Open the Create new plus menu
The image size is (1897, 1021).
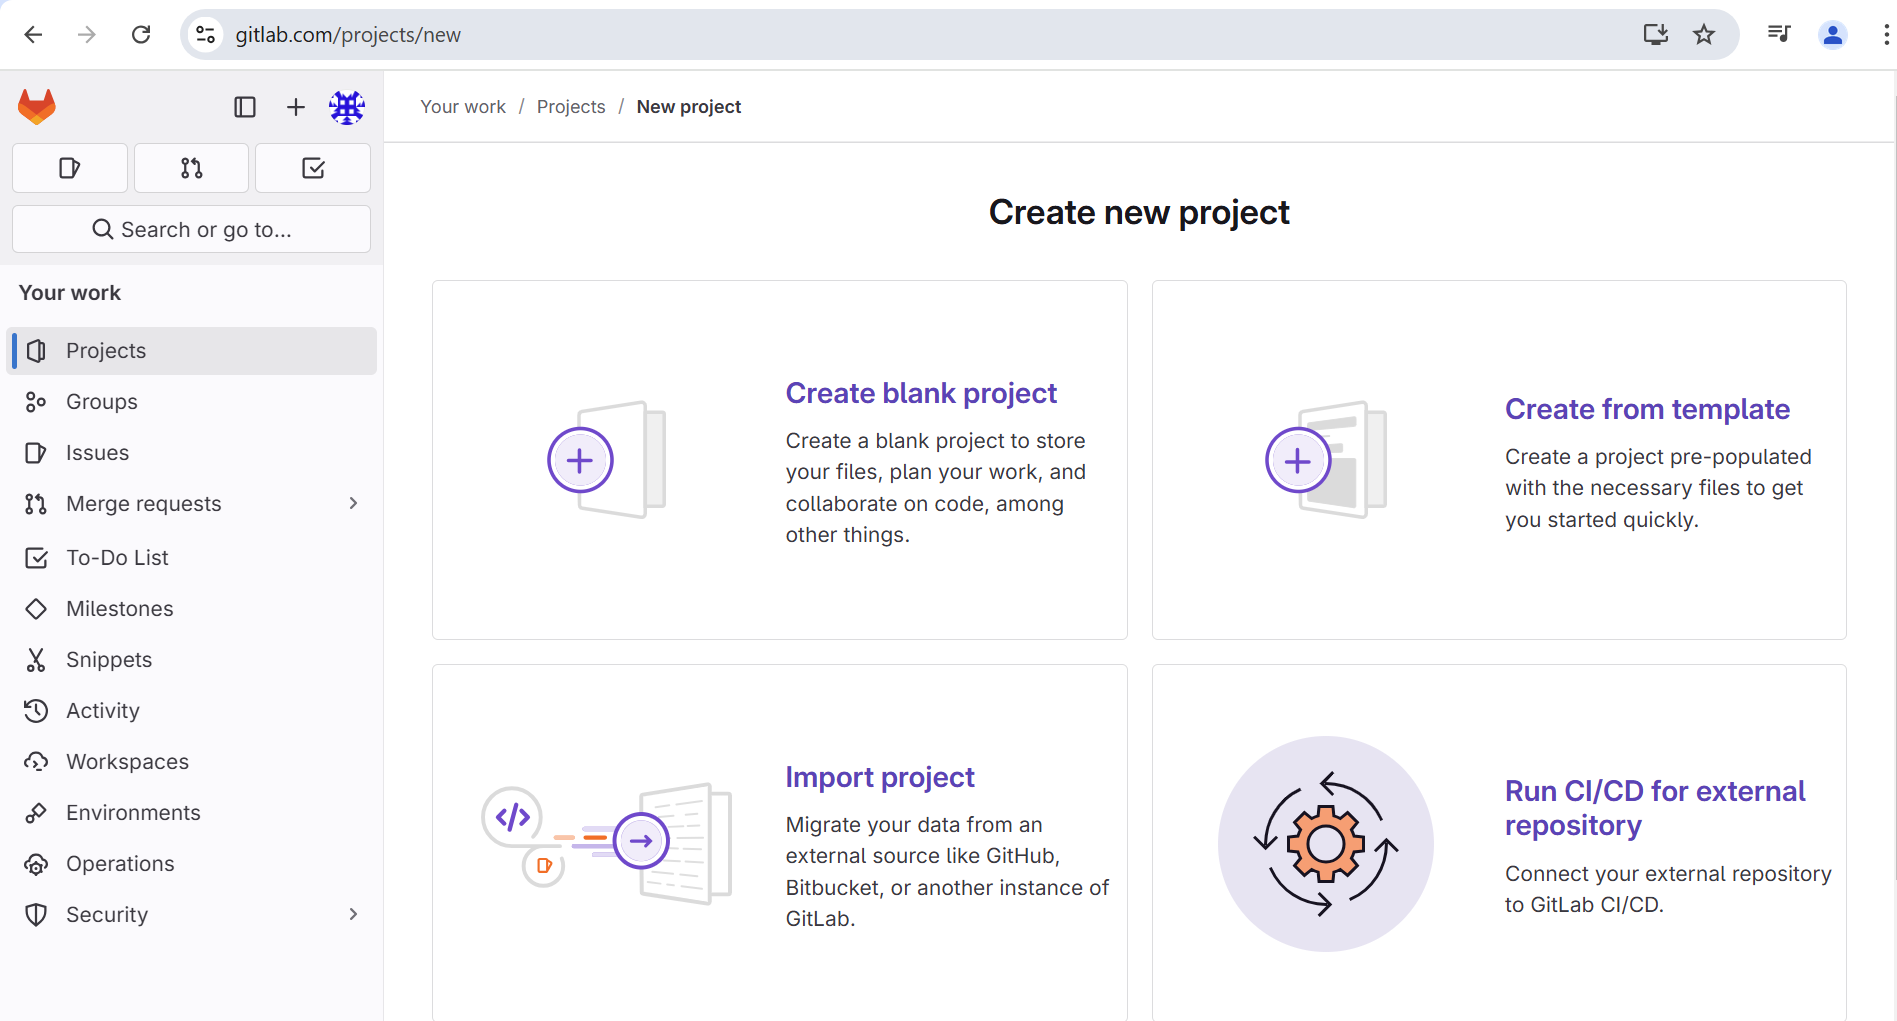[x=296, y=107]
